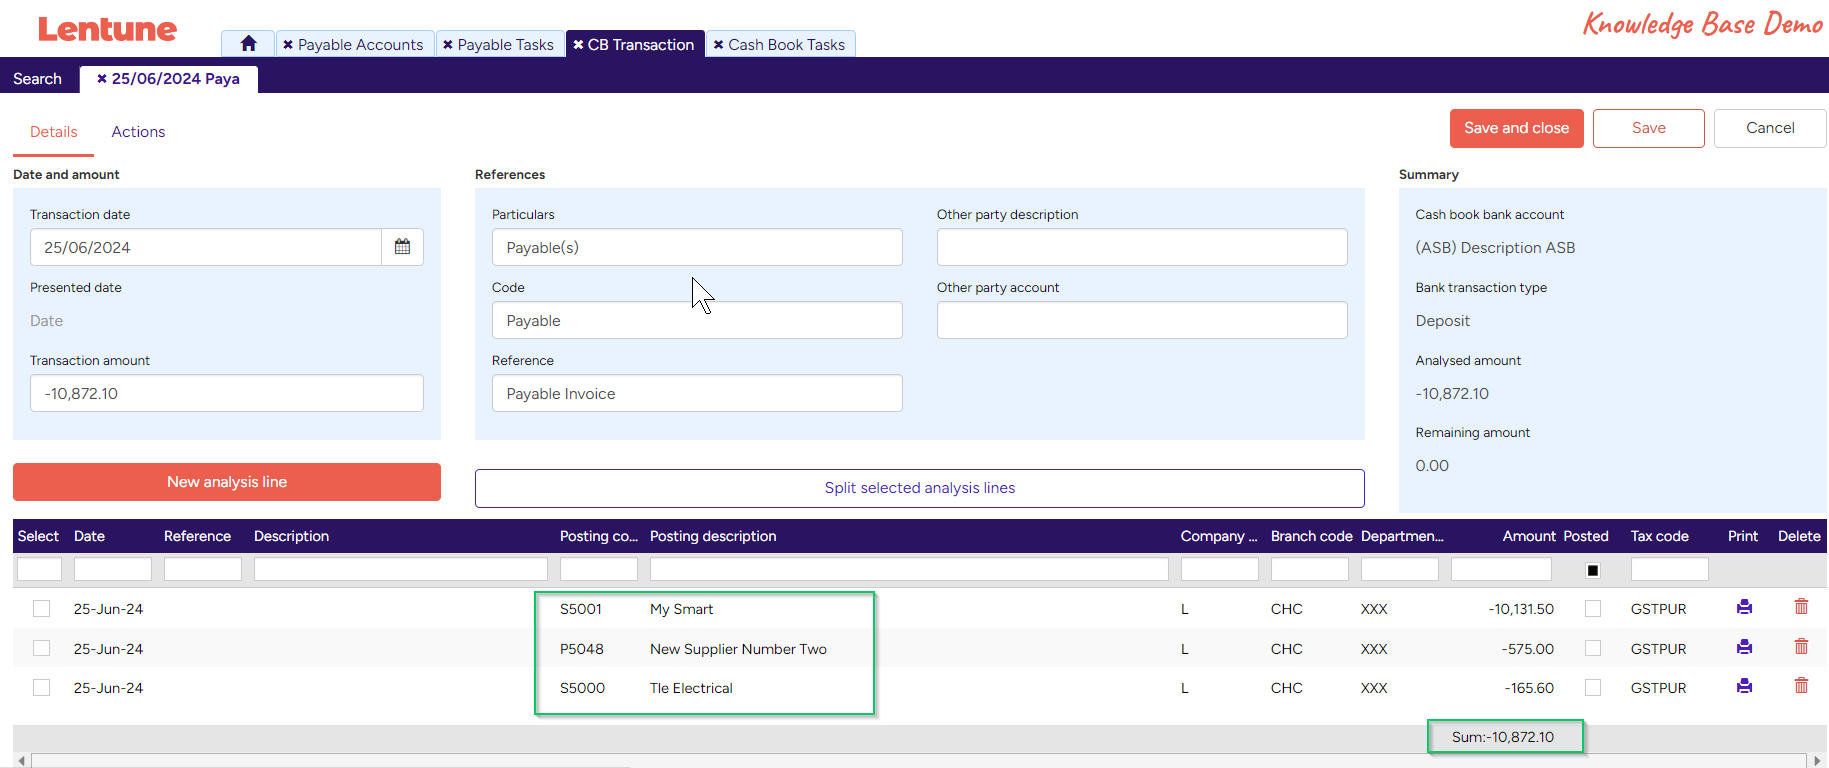This screenshot has width=1829, height=768.
Task: Click the Save button
Action: click(x=1648, y=128)
